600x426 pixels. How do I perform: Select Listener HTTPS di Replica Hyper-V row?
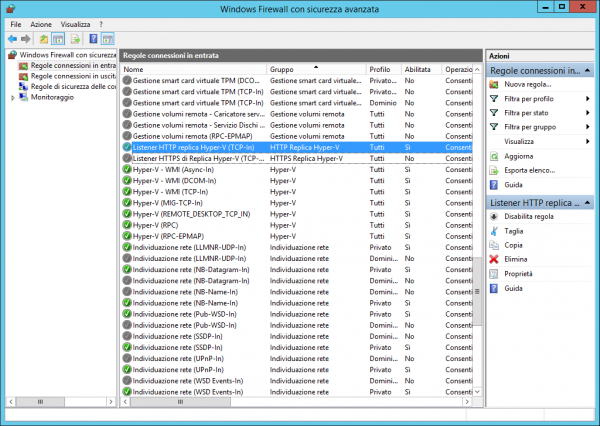click(297, 158)
